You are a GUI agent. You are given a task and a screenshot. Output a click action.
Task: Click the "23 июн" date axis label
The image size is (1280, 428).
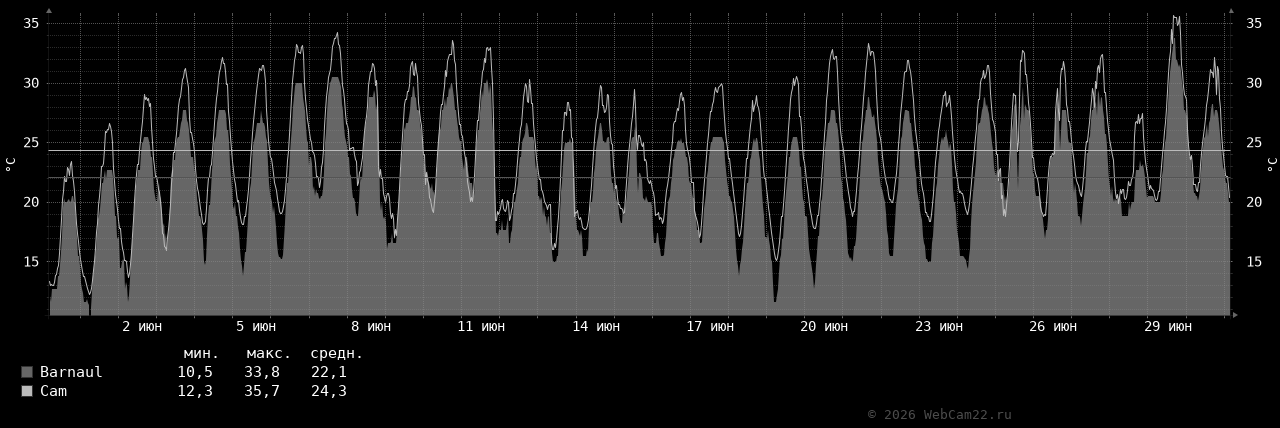[939, 326]
